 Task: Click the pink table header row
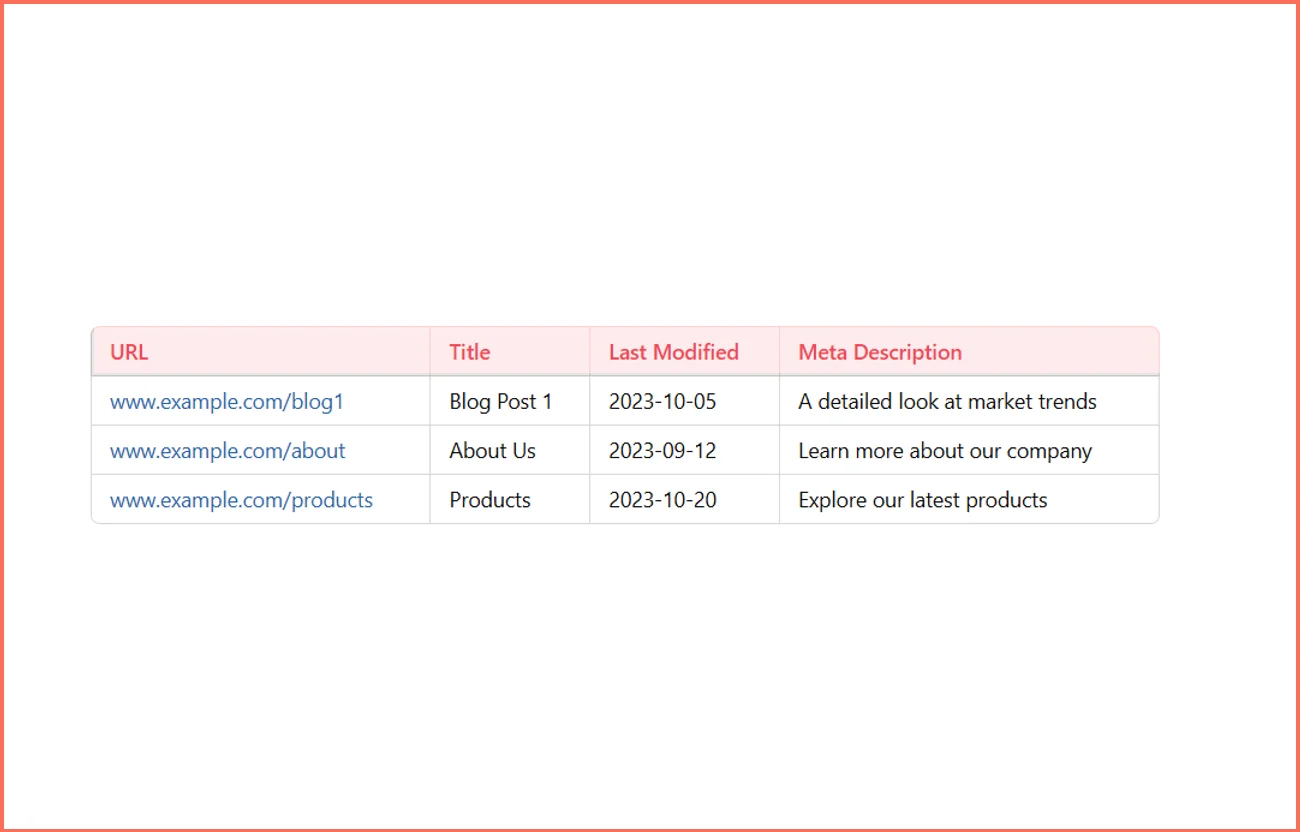[x=625, y=352]
